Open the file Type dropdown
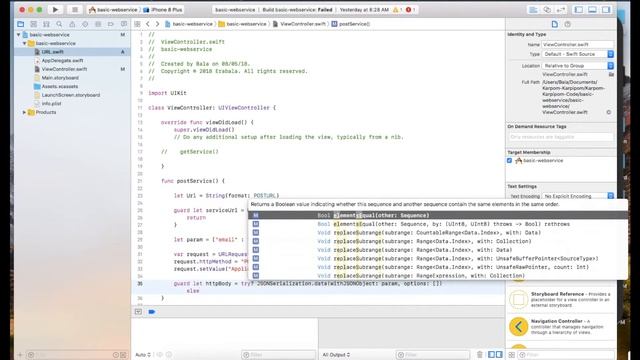 578,54
